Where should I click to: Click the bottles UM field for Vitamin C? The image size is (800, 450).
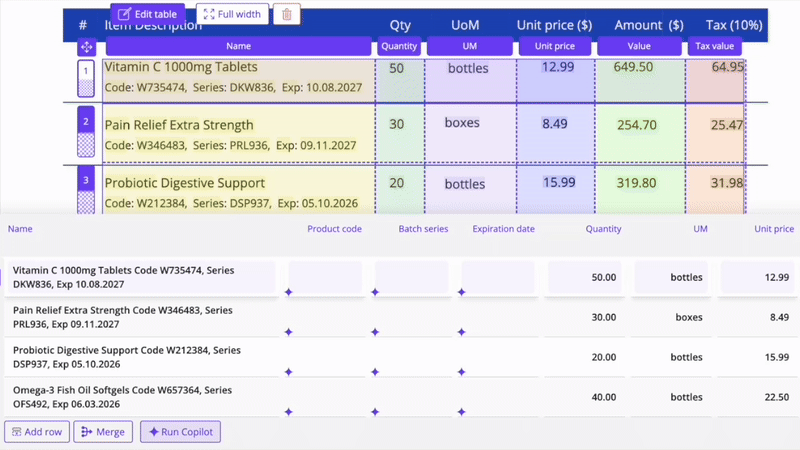671,277
